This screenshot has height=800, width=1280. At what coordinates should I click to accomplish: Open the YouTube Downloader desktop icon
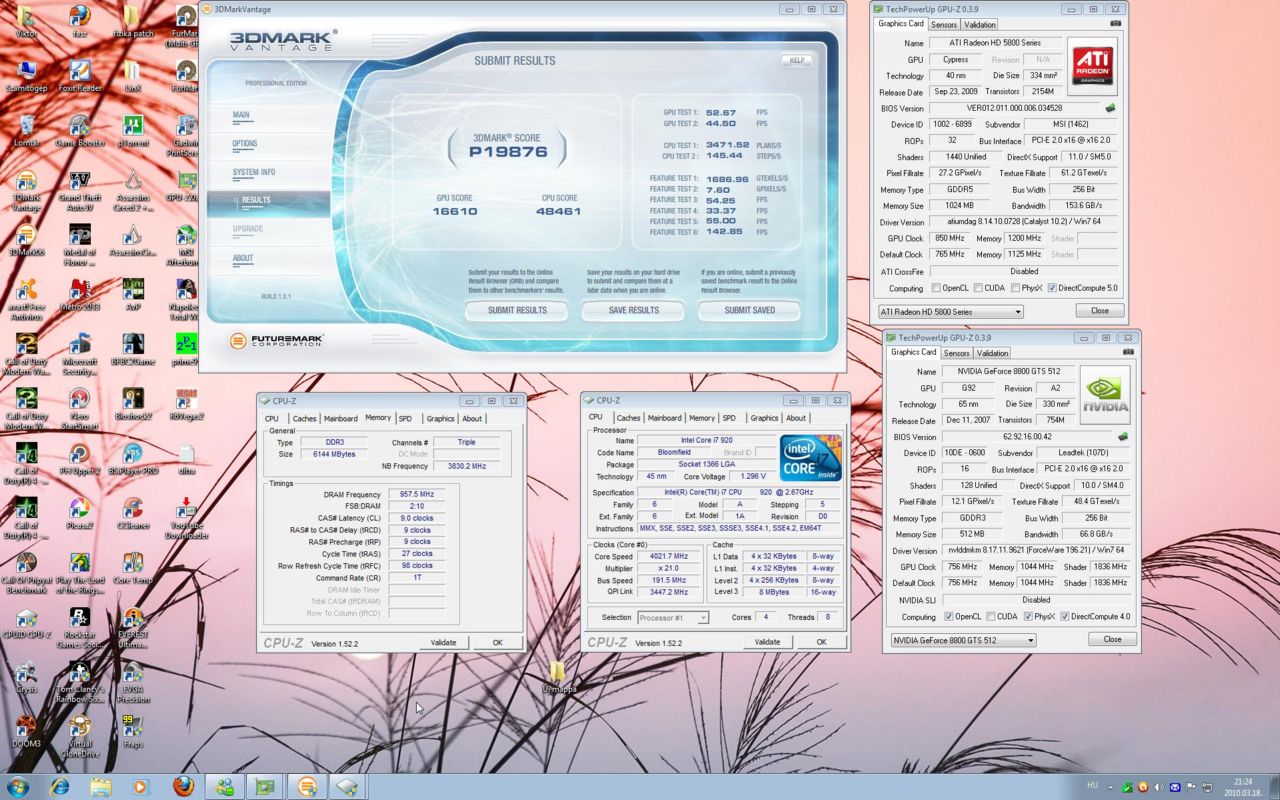[186, 519]
